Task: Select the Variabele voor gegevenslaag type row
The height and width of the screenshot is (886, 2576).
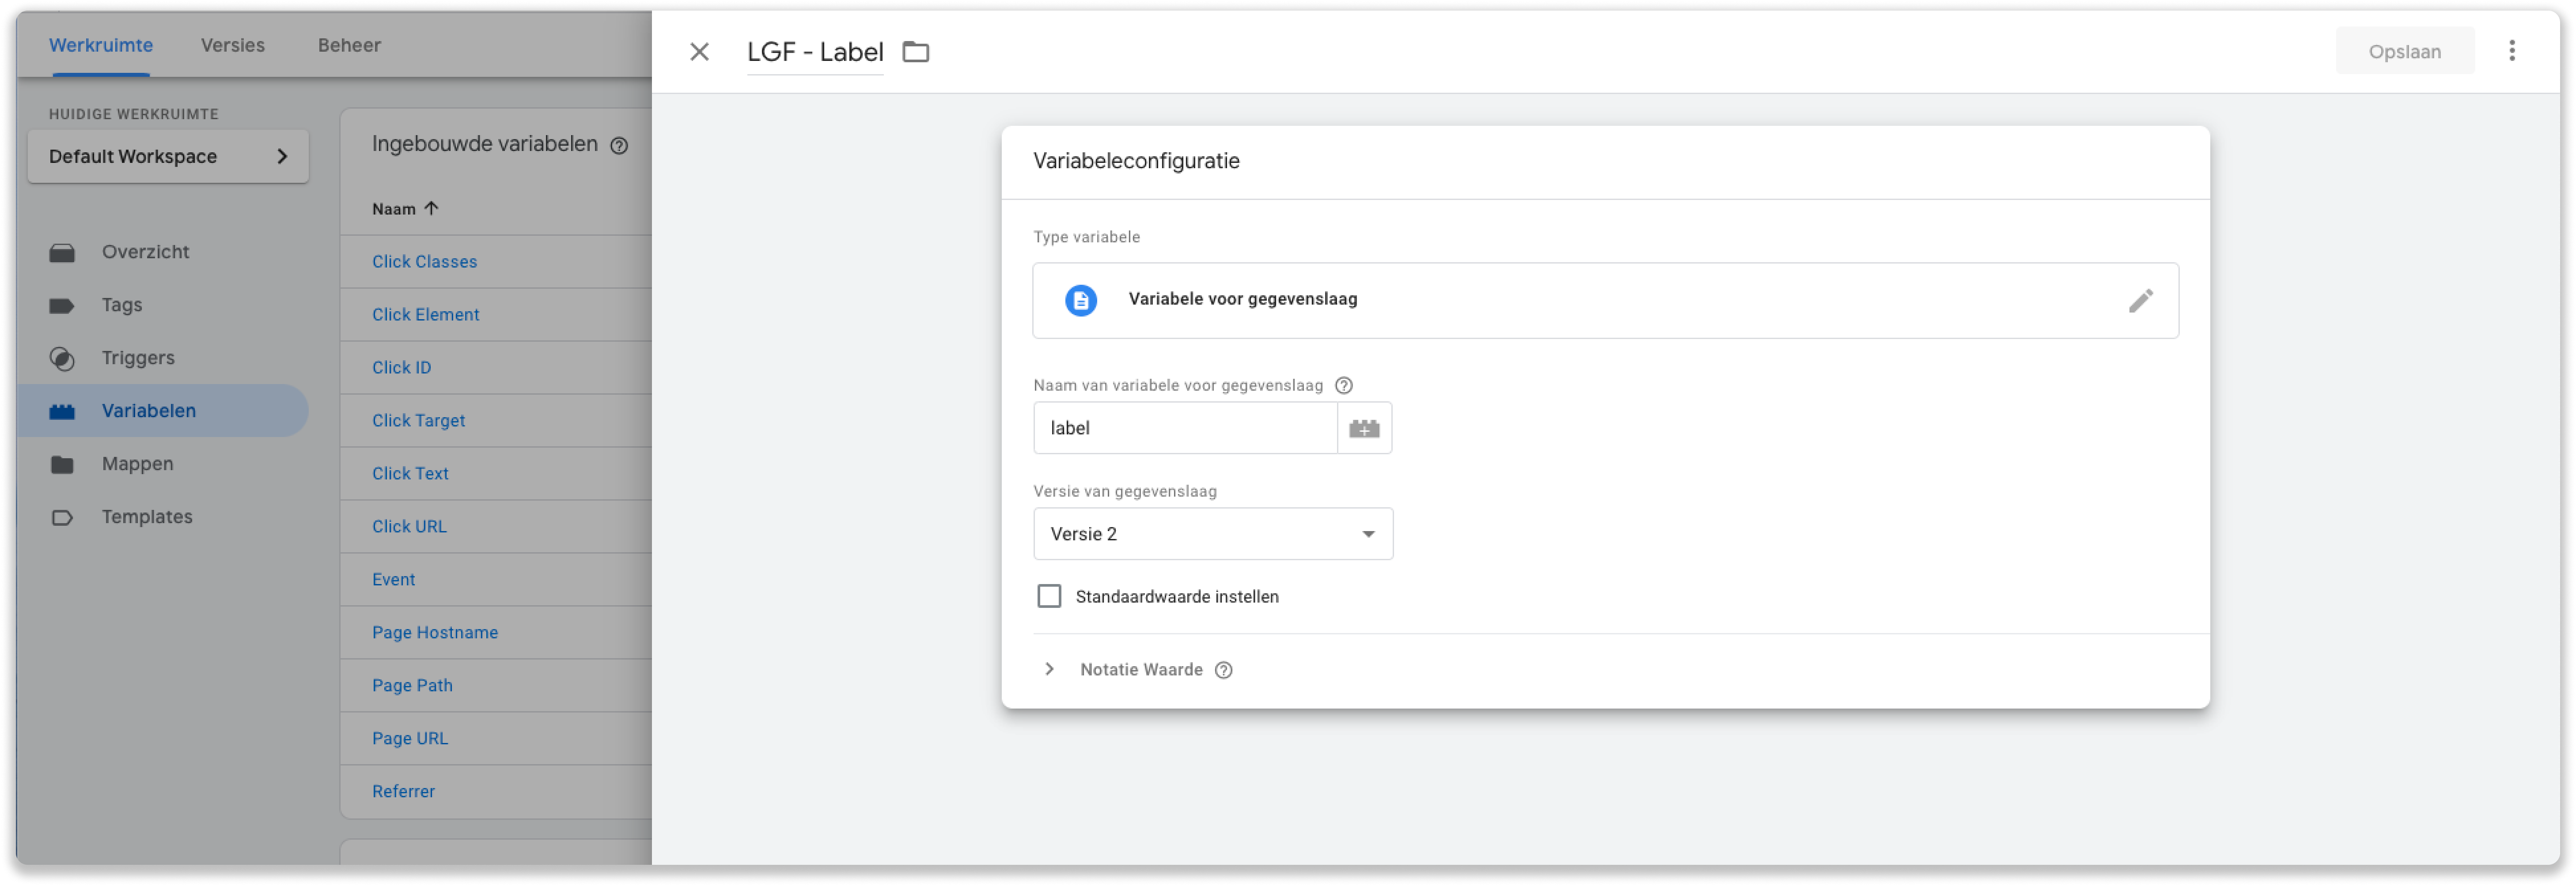Action: 1605,300
